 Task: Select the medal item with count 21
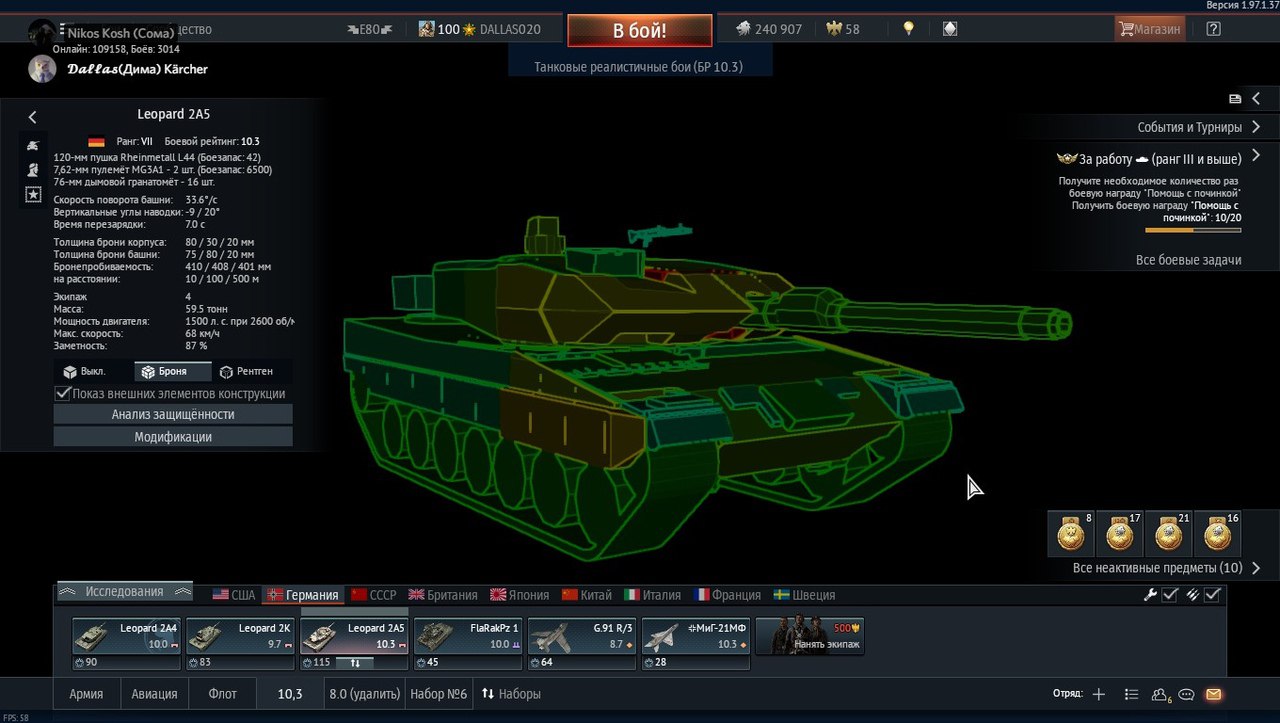pyautogui.click(x=1168, y=534)
